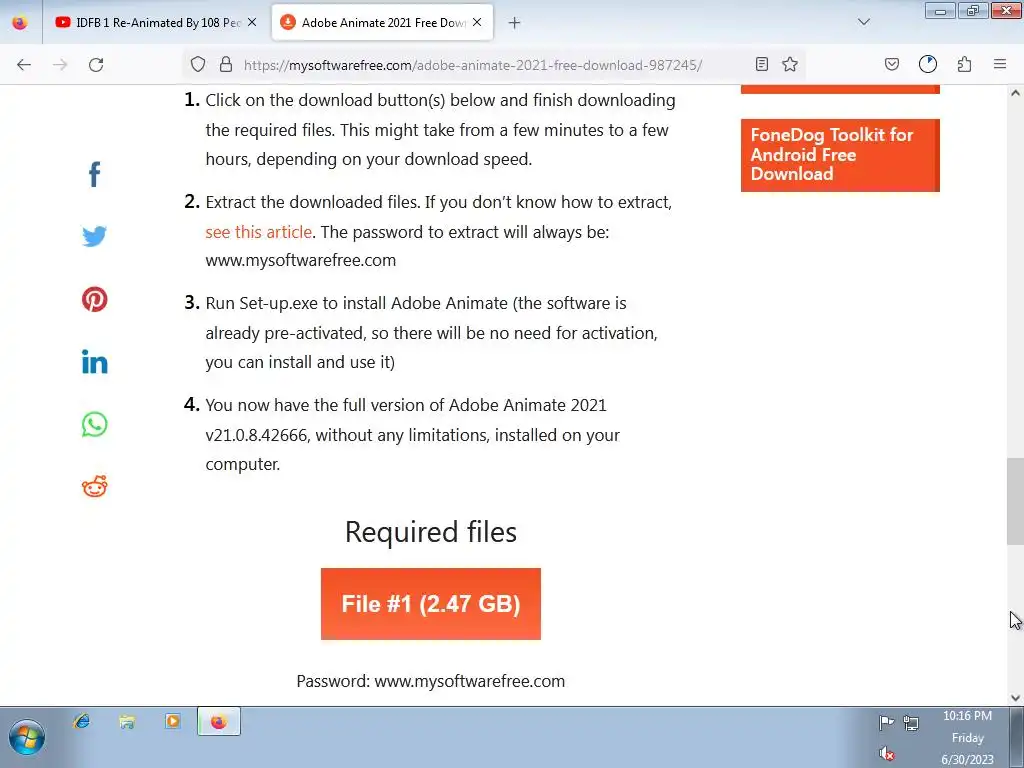Image resolution: width=1024 pixels, height=768 pixels.
Task: Launch Windows Media Player from taskbar
Action: 172,722
